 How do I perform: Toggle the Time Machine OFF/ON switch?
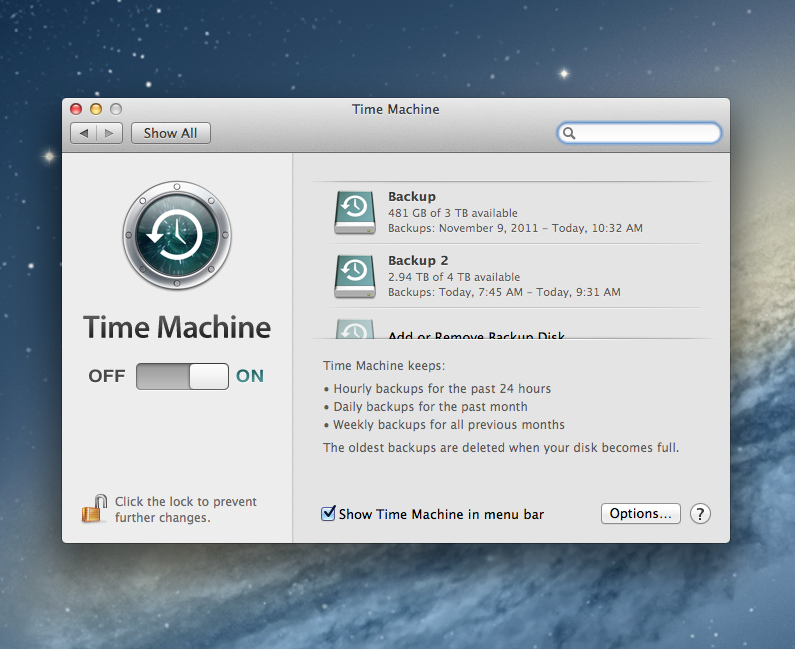tap(182, 376)
